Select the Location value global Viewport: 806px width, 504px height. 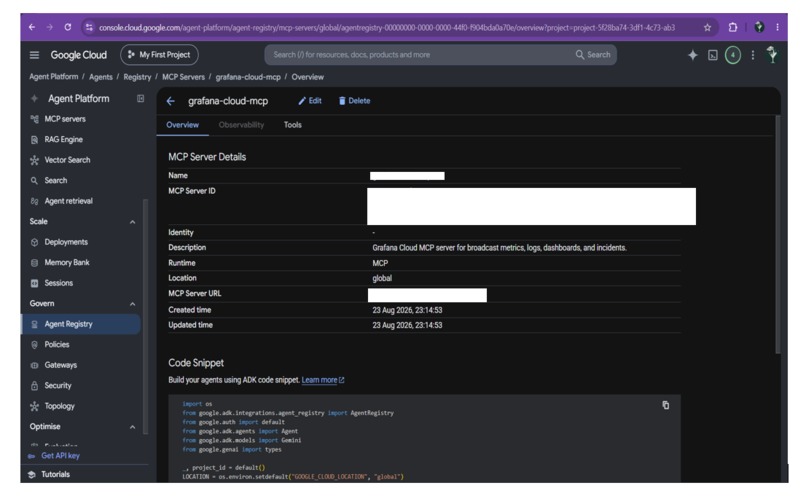click(x=382, y=278)
